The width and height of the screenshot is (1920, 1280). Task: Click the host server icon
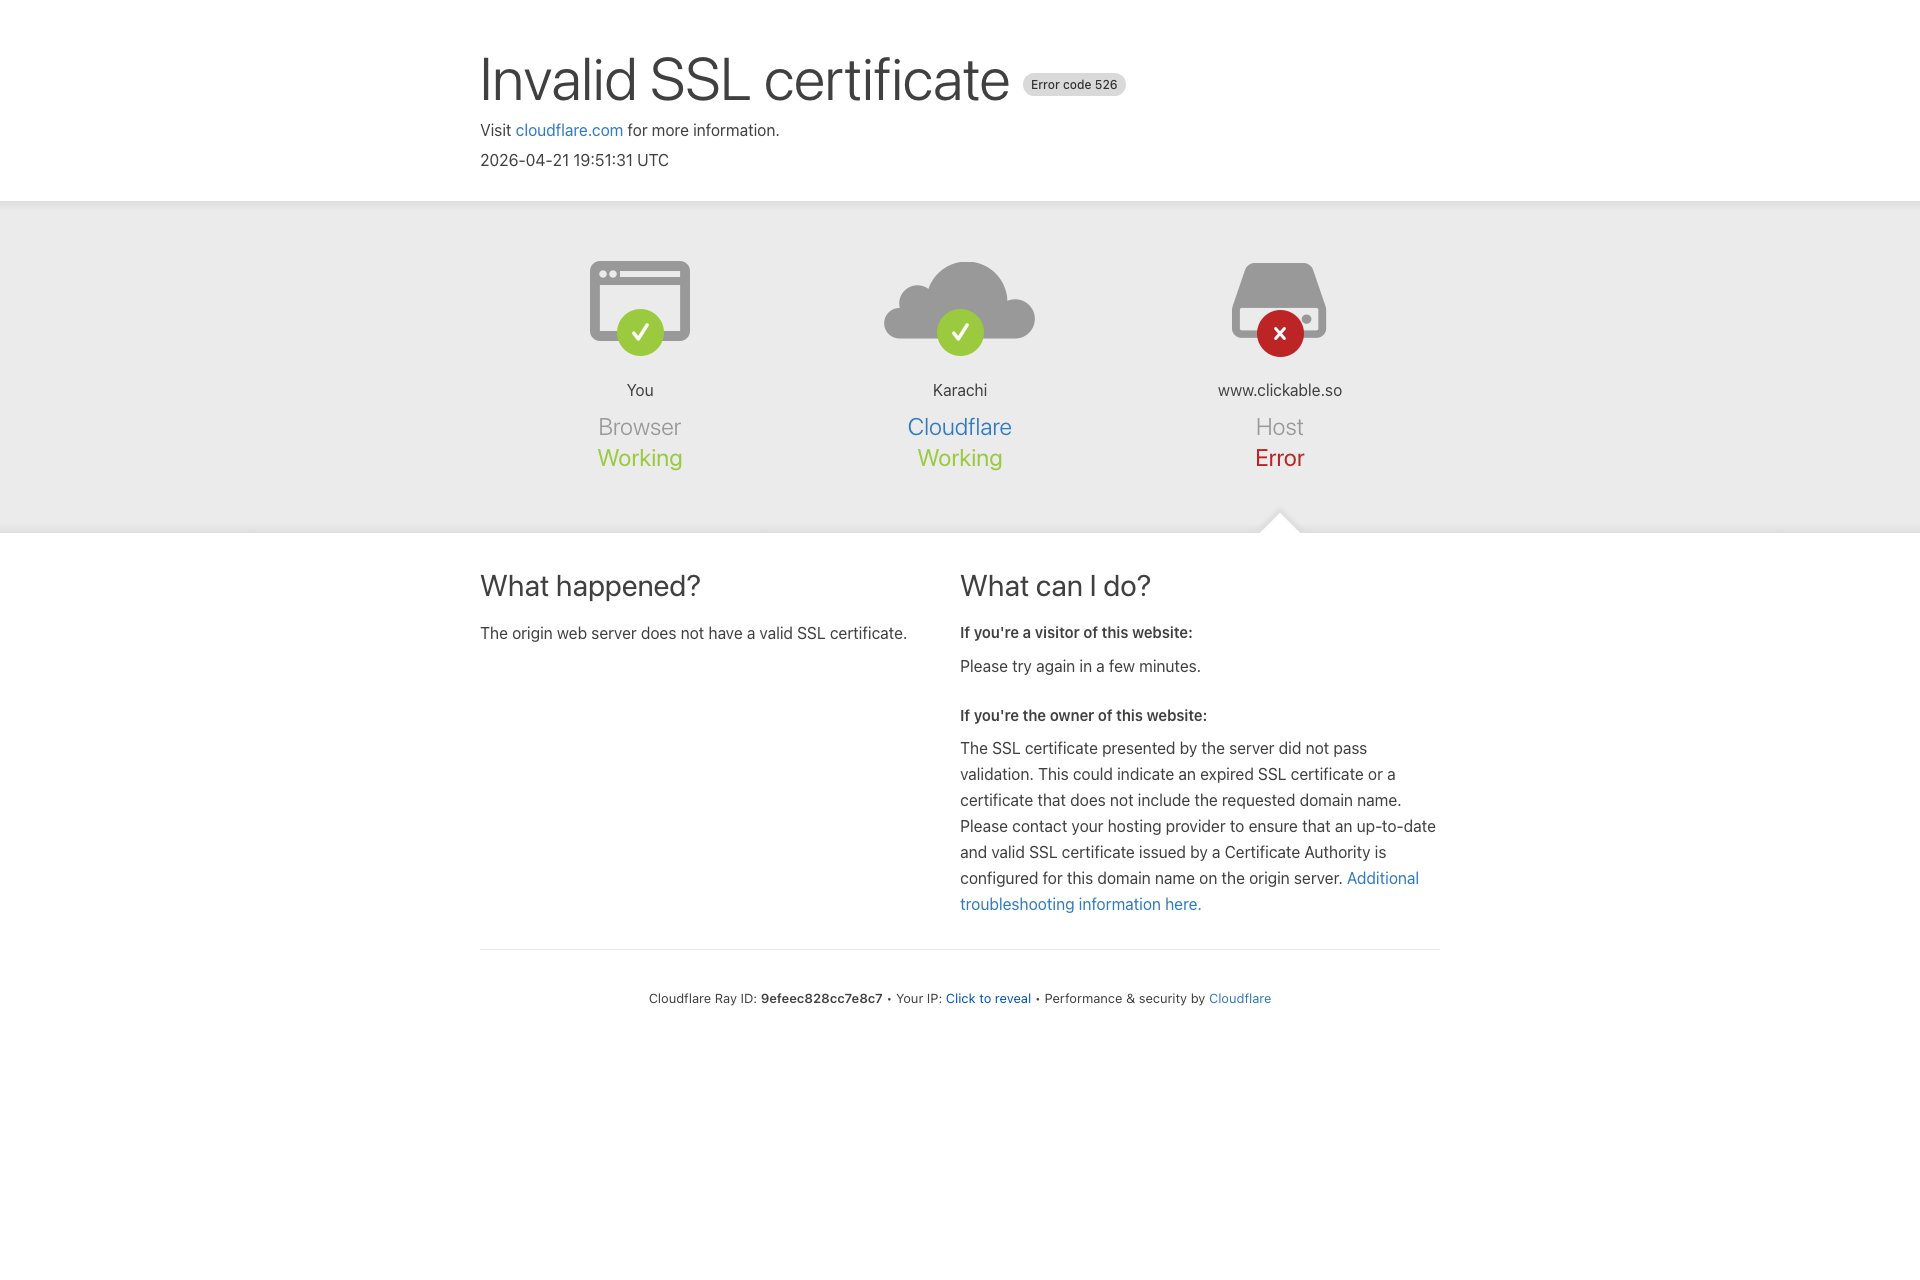coord(1280,295)
